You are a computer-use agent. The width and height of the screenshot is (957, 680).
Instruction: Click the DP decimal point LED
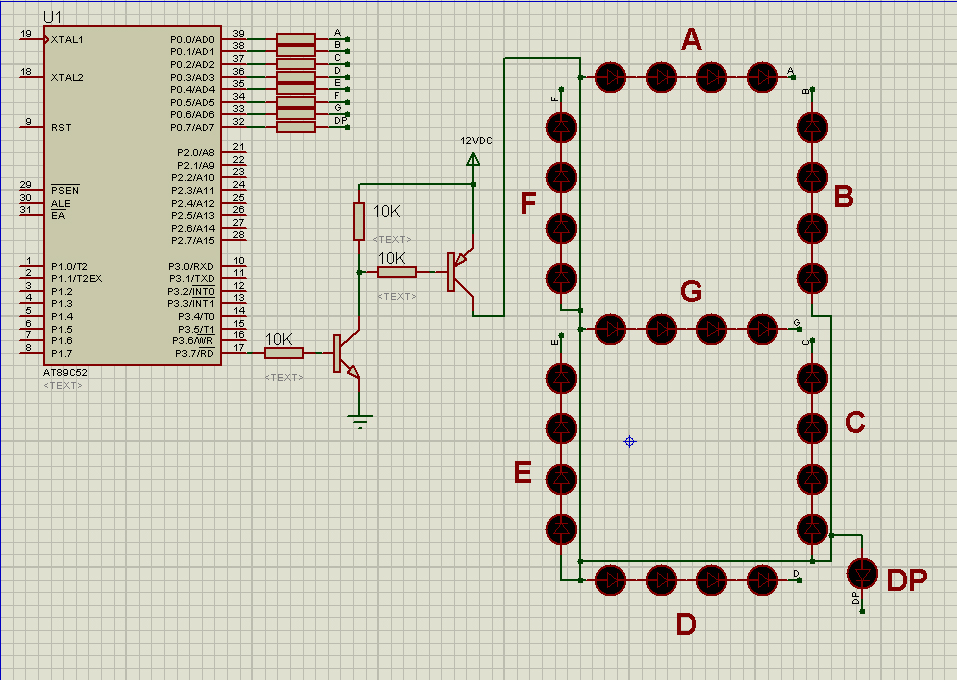tap(861, 574)
